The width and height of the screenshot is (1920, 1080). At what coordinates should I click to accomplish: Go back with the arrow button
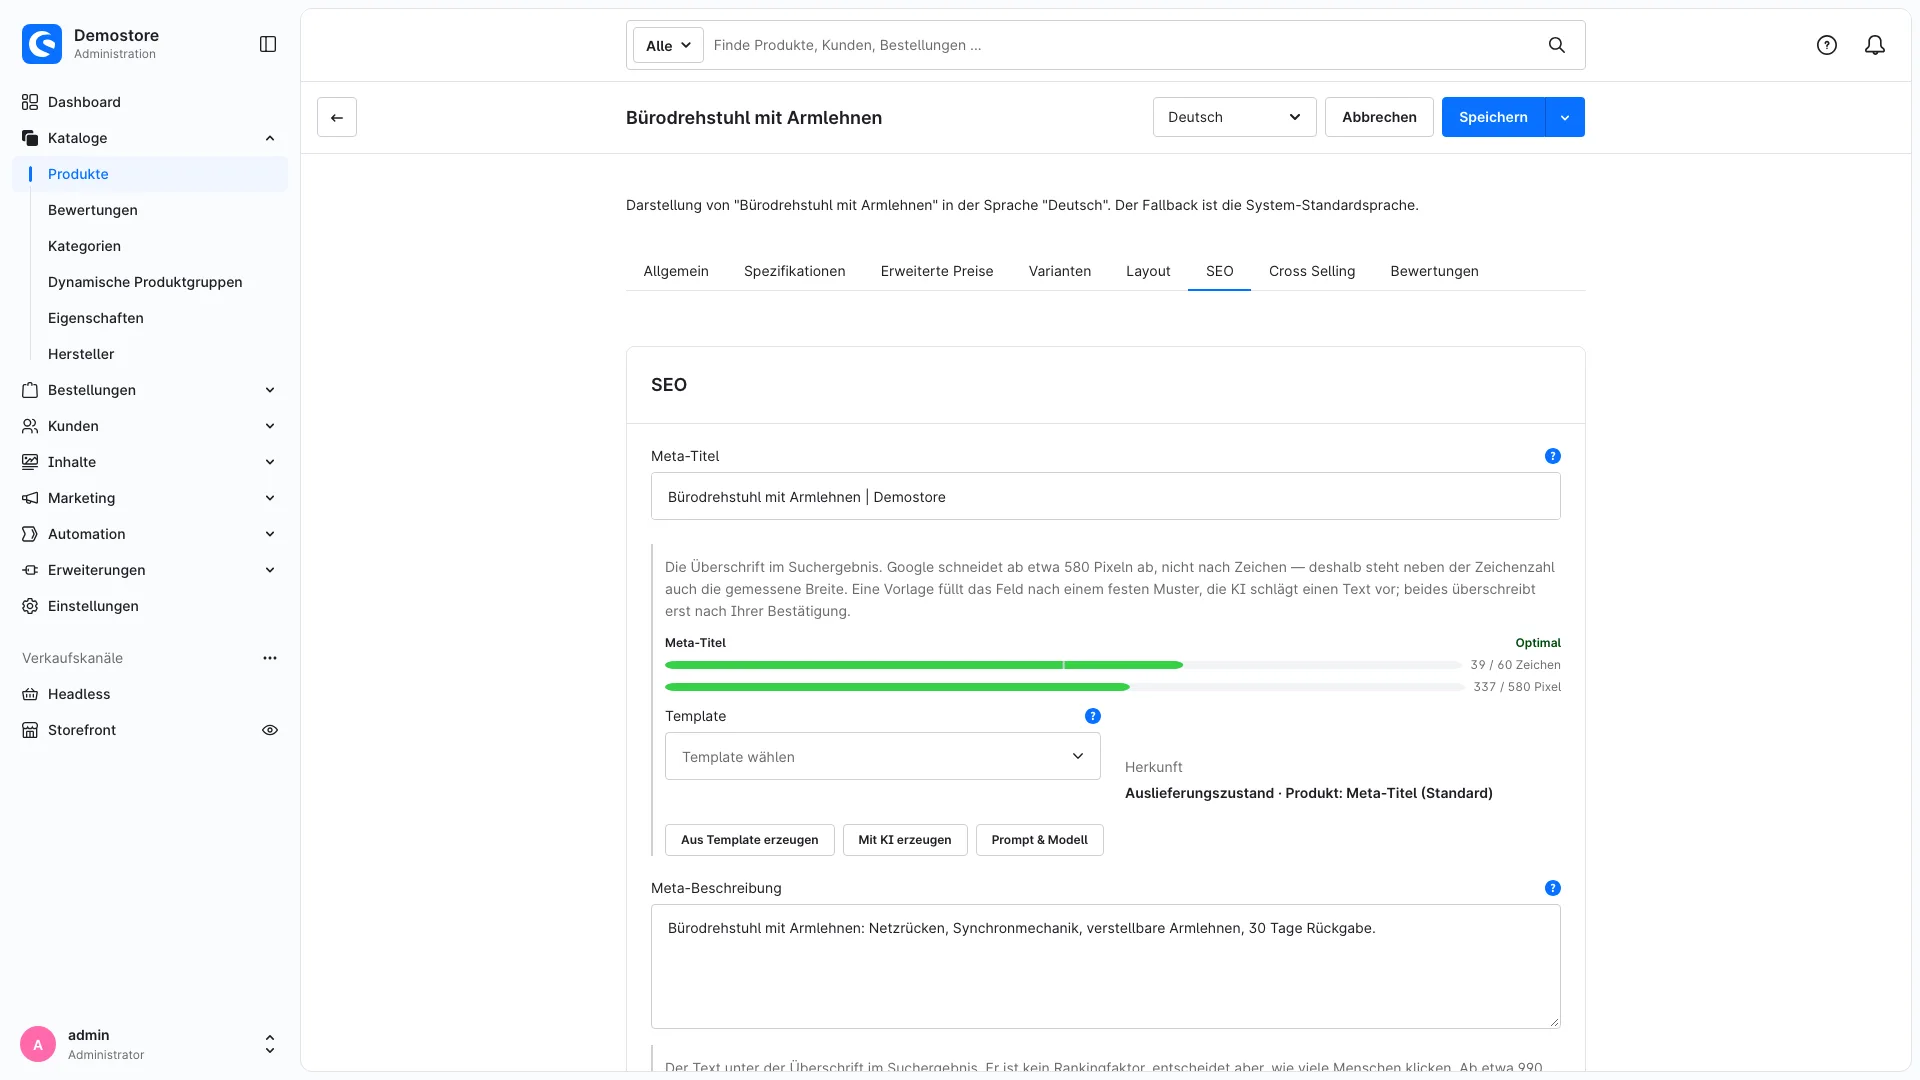[x=337, y=117]
